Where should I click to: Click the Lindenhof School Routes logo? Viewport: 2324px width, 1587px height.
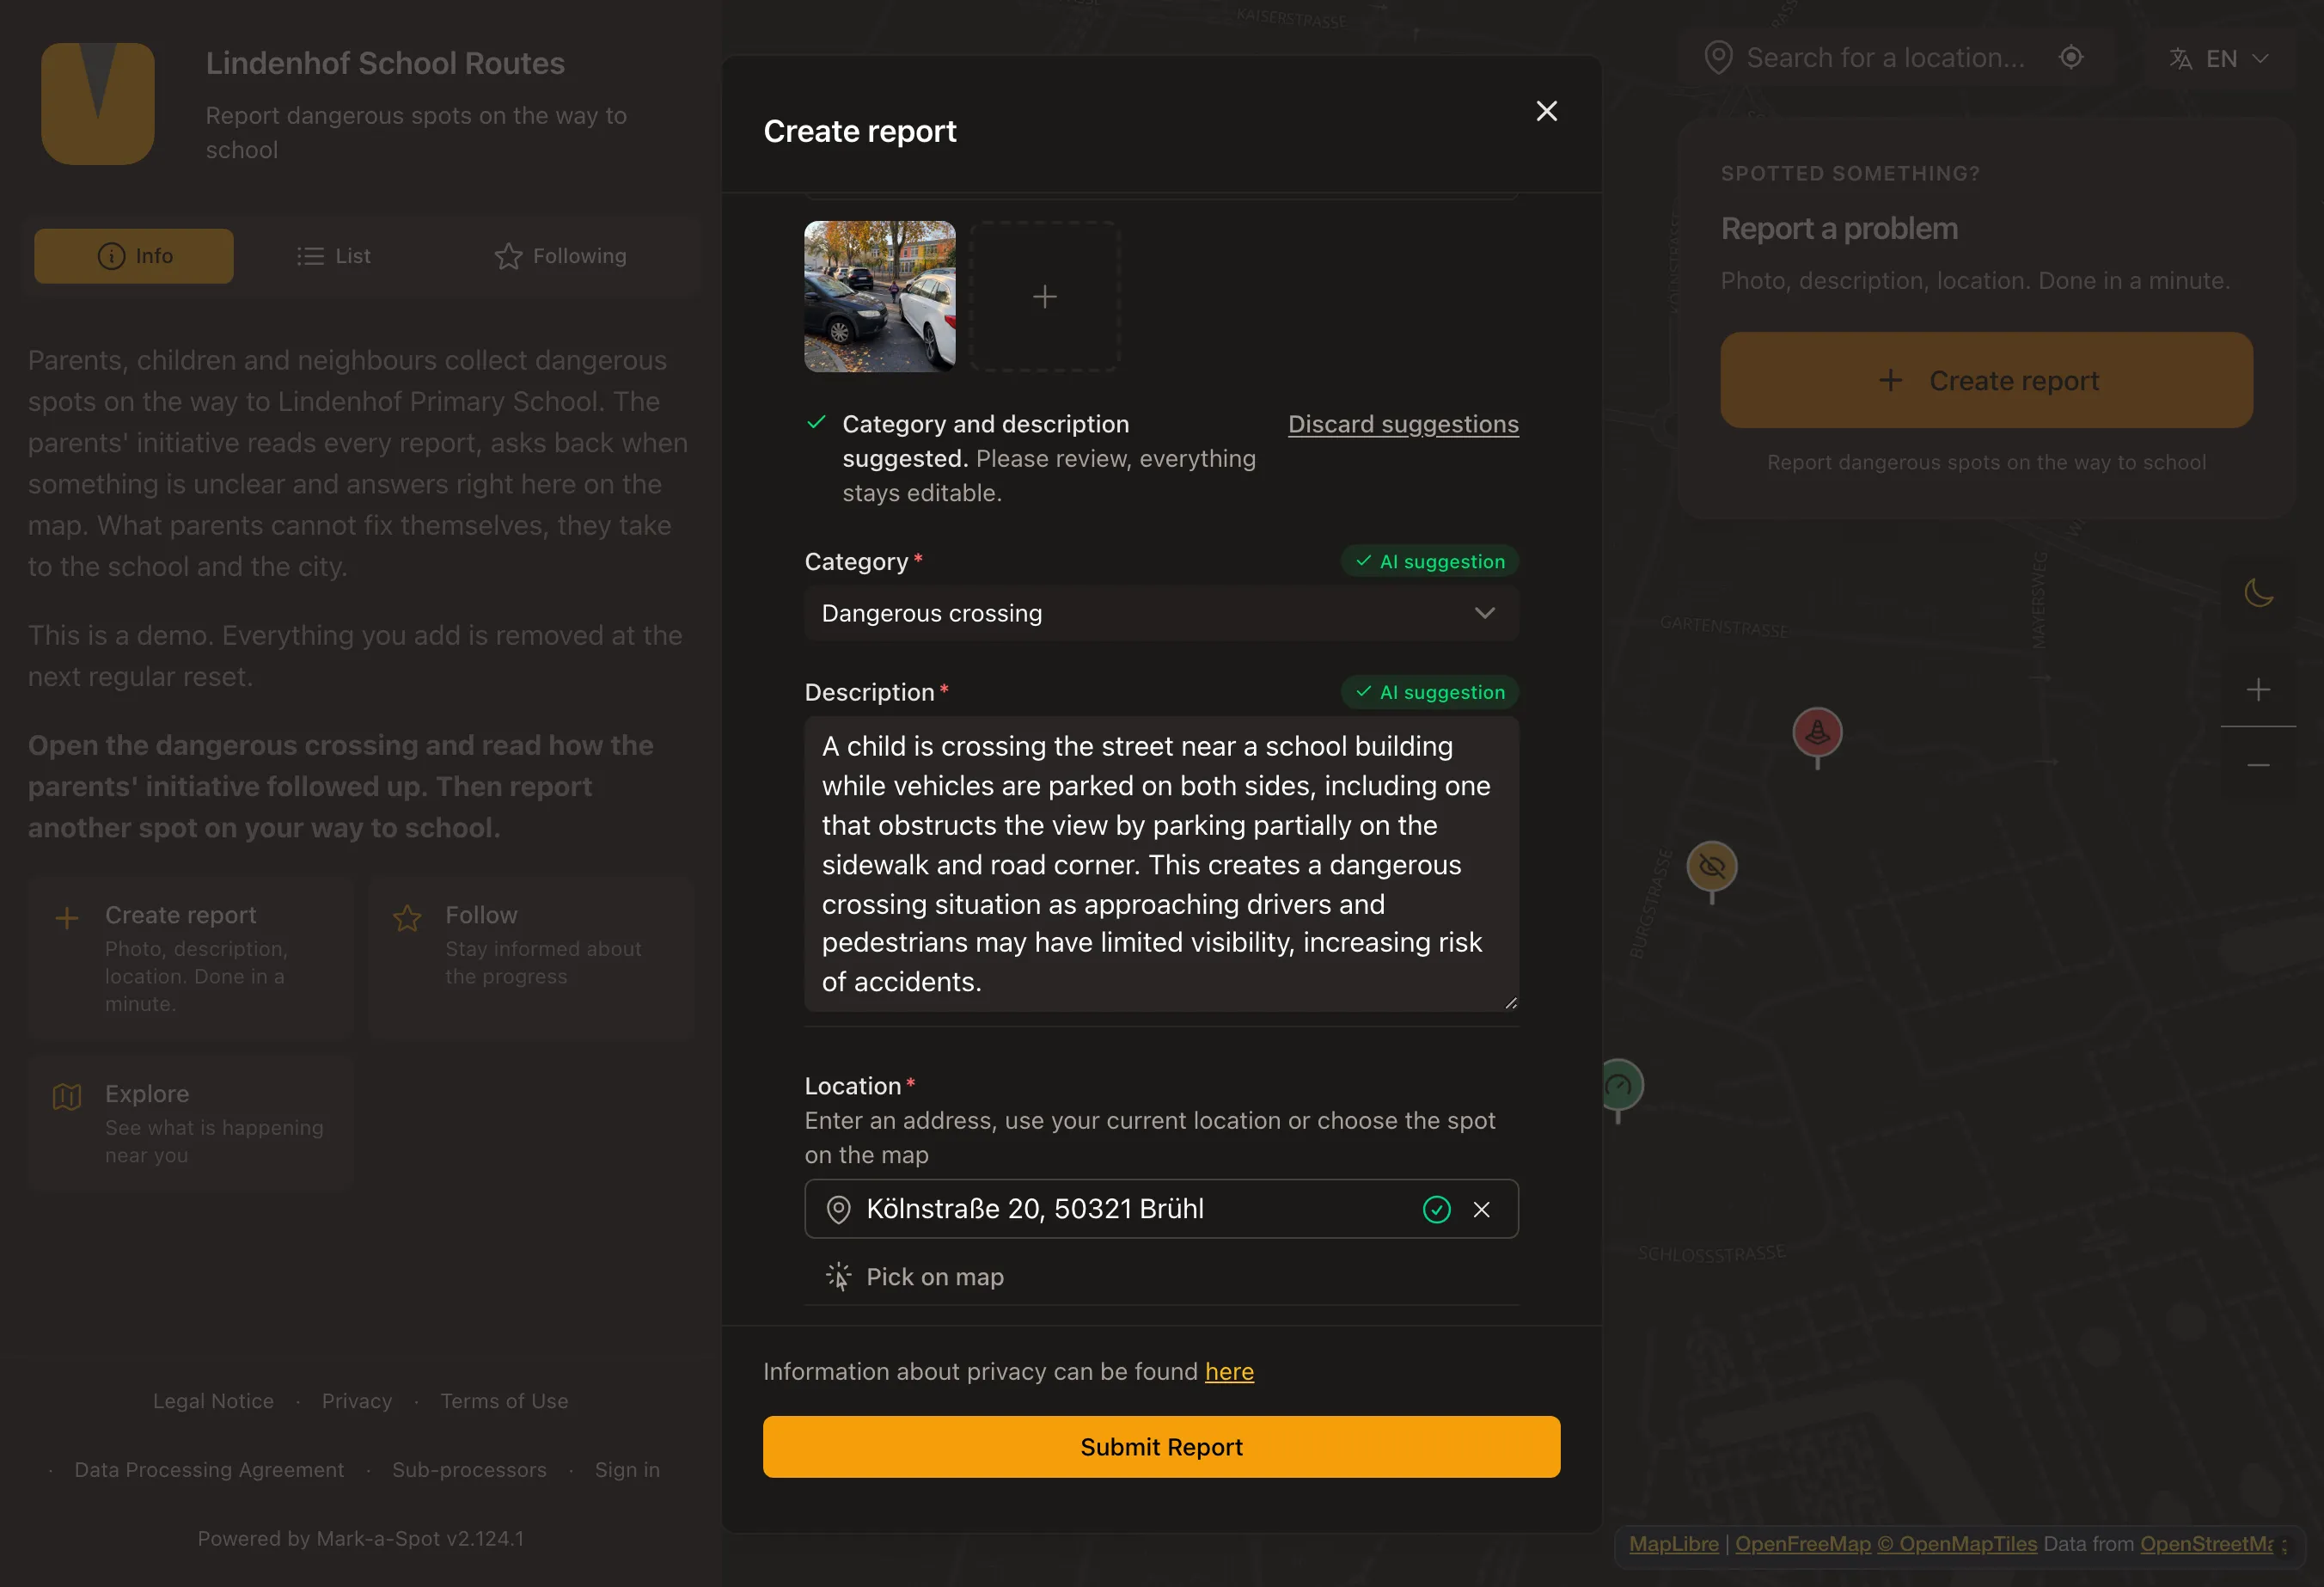pos(98,103)
